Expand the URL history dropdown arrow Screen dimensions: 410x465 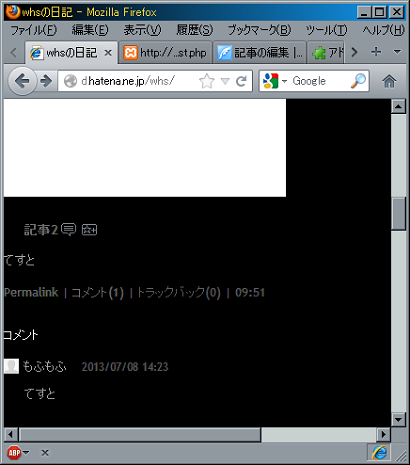coord(225,81)
